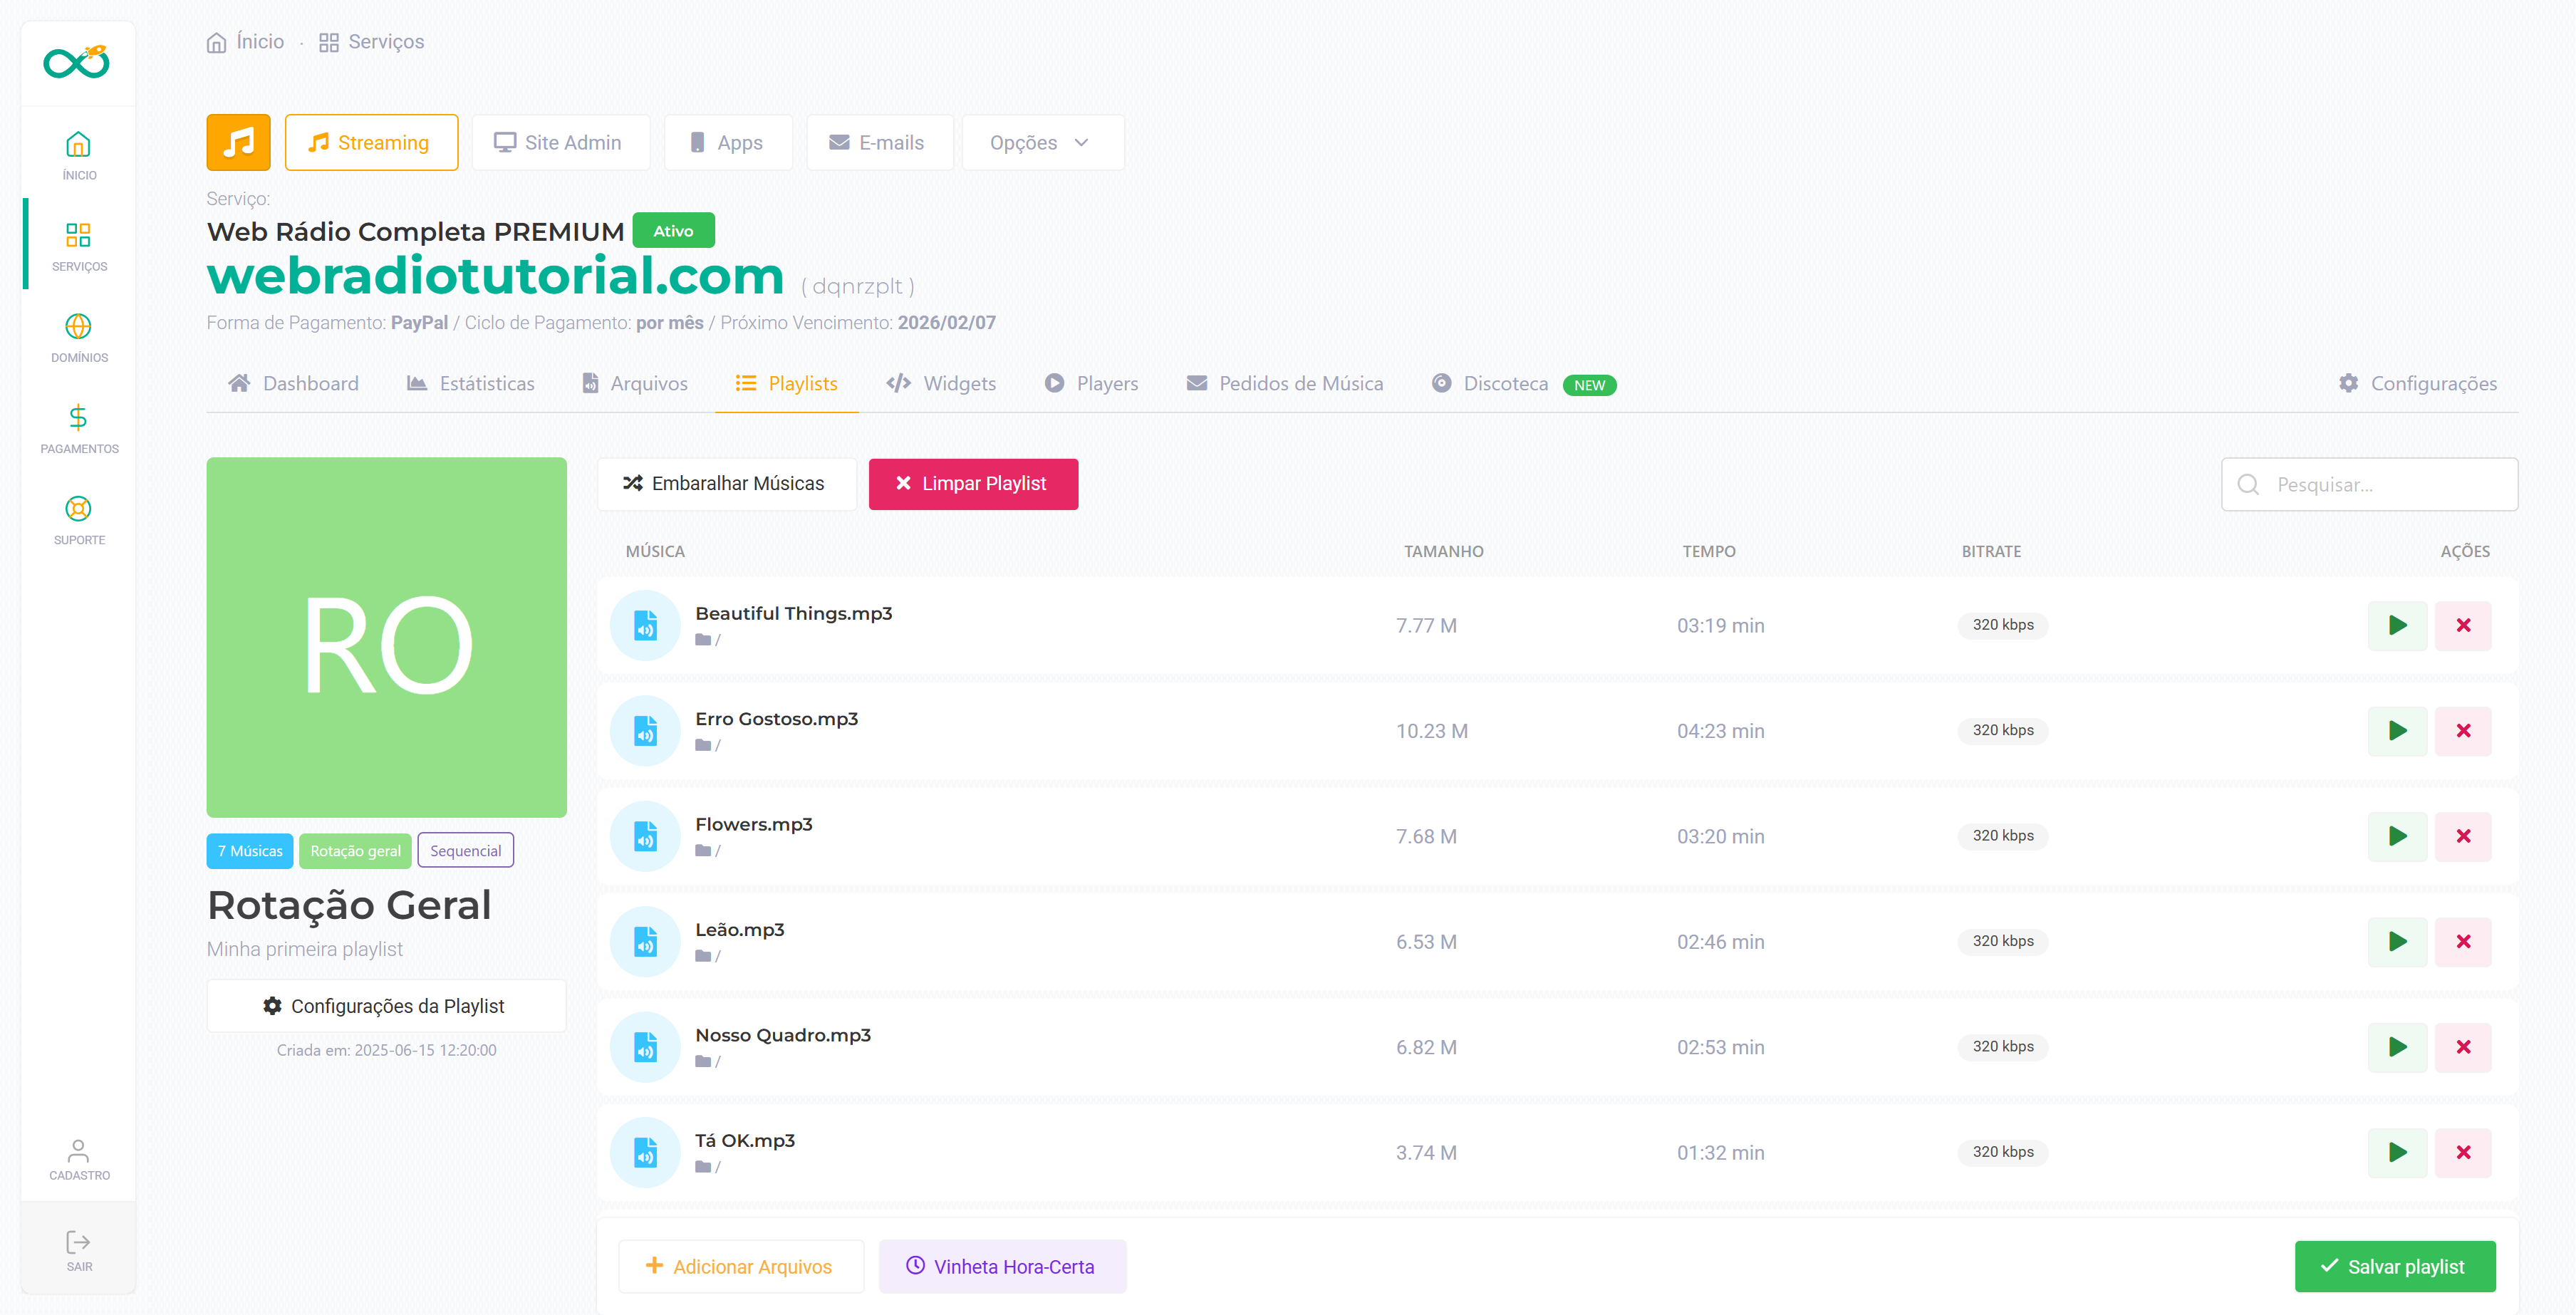Open the Discoteca tab
The height and width of the screenshot is (1315, 2576).
point(1504,384)
